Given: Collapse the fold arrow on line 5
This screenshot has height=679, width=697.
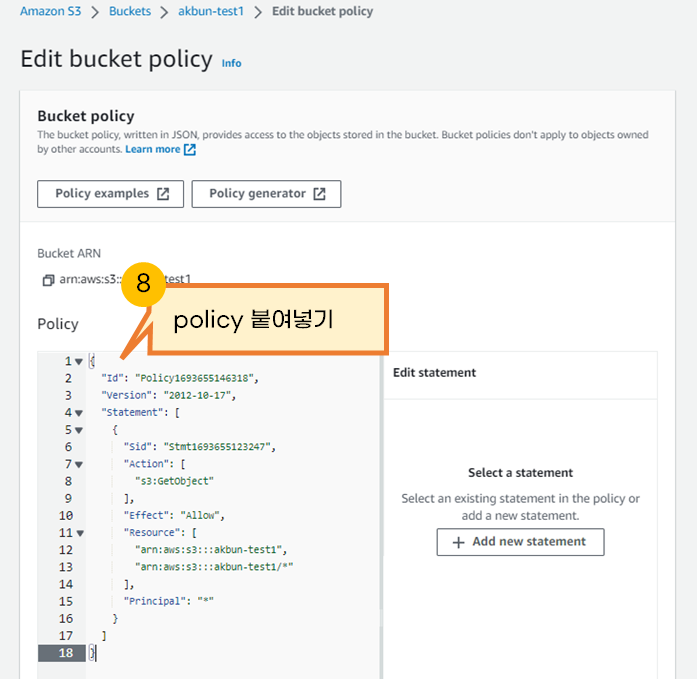Looking at the screenshot, I should [x=79, y=430].
